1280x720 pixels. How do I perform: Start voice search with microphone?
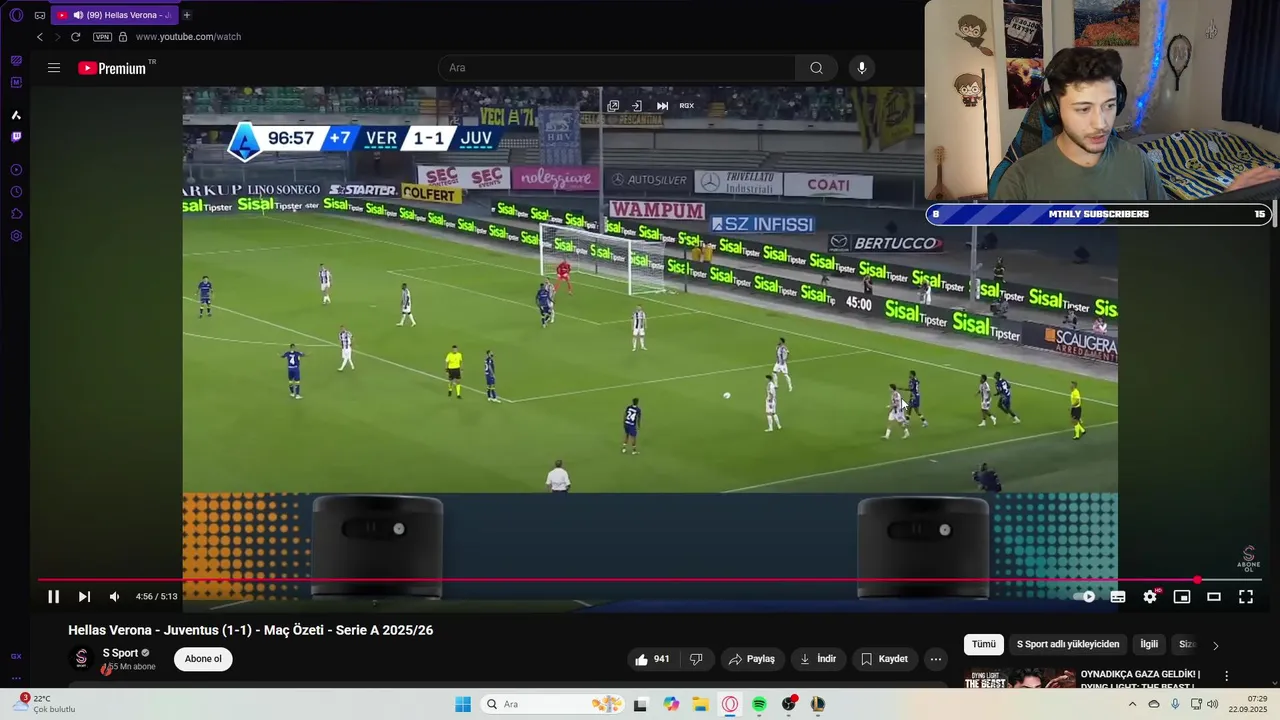click(862, 68)
